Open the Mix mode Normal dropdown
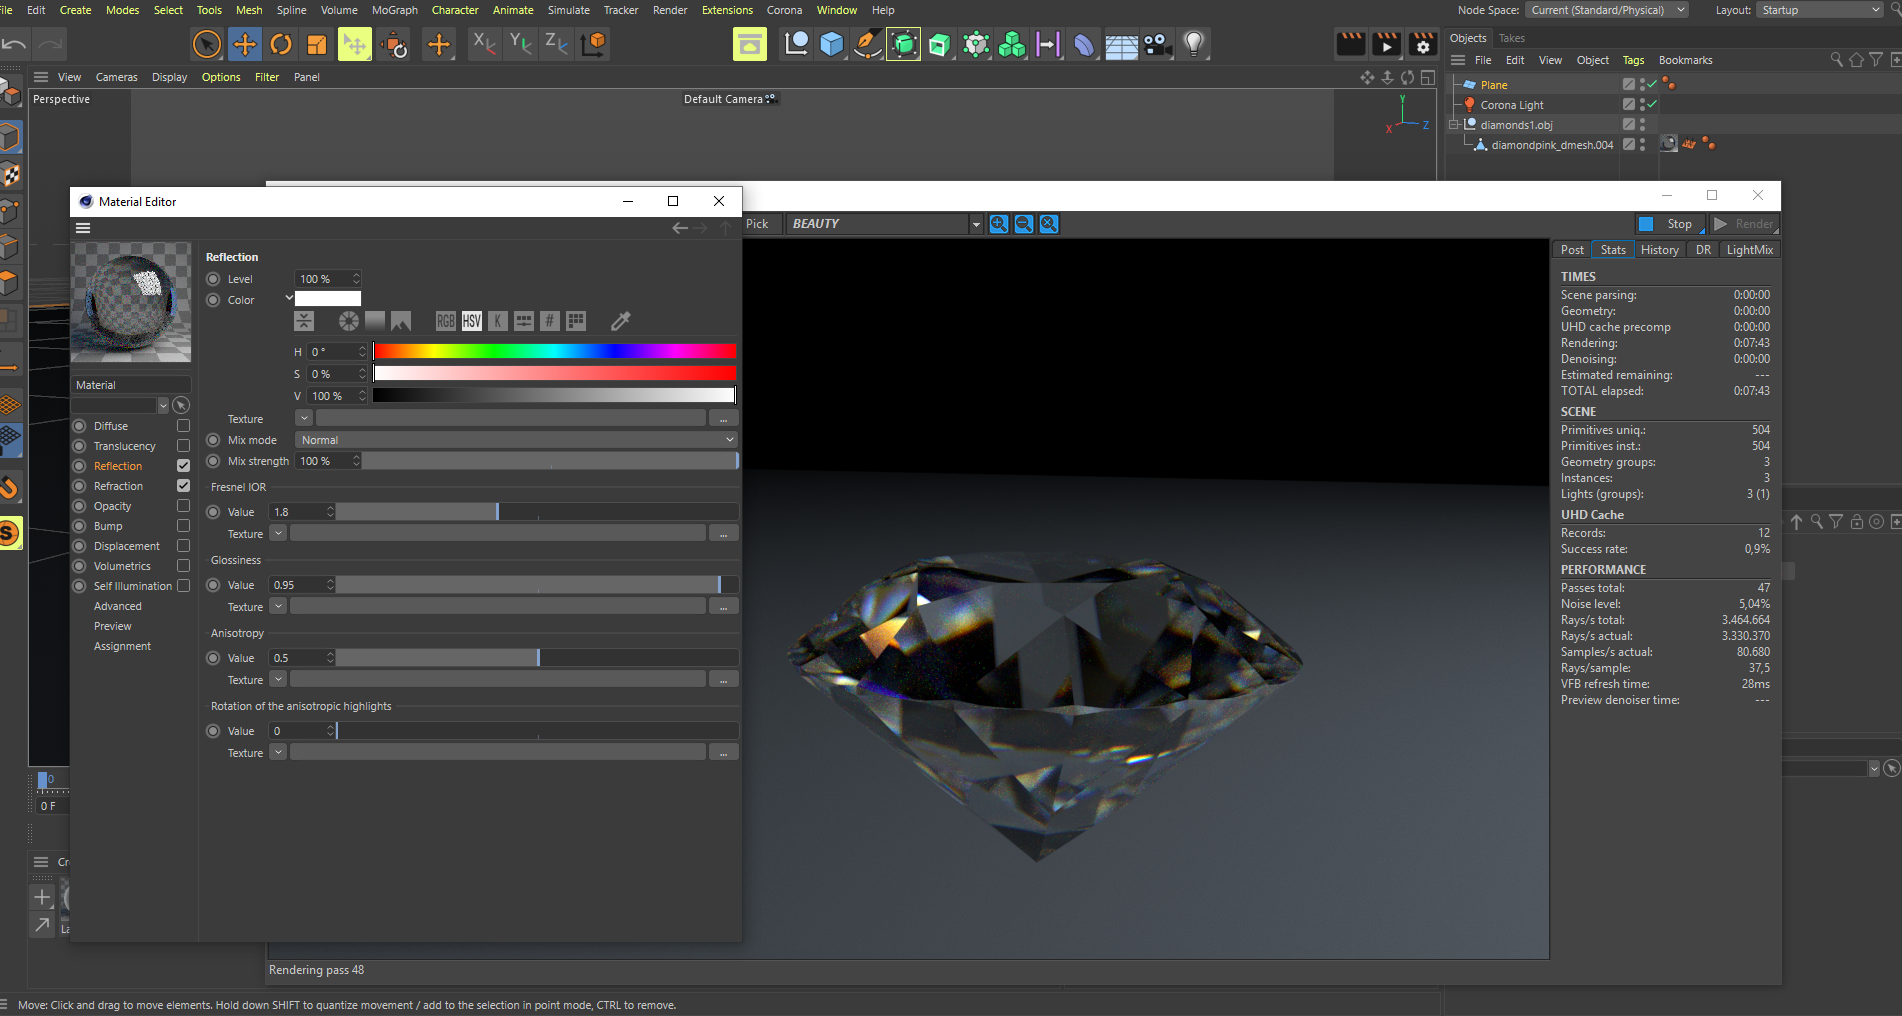The width and height of the screenshot is (1902, 1016). (517, 440)
